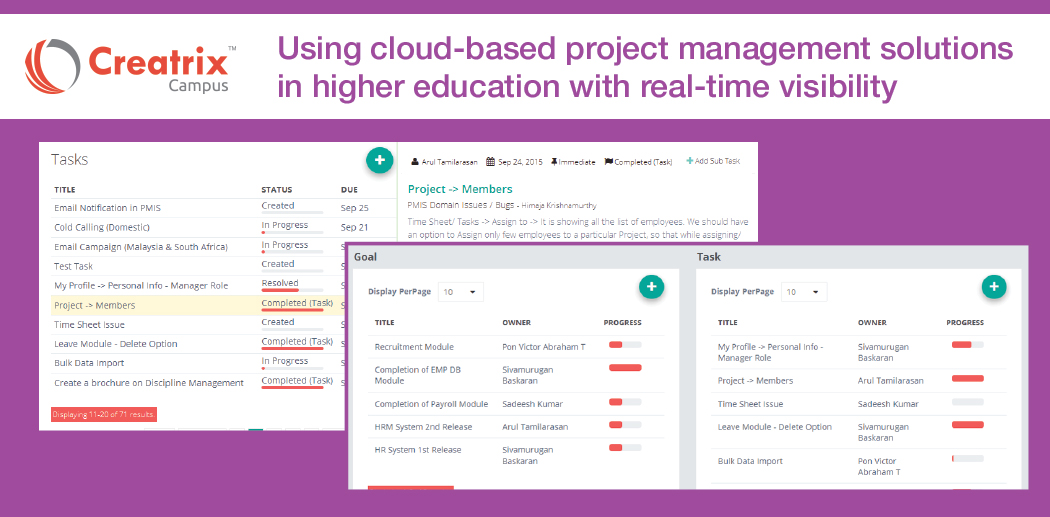Open My Profile task in Task panel

click(770, 352)
